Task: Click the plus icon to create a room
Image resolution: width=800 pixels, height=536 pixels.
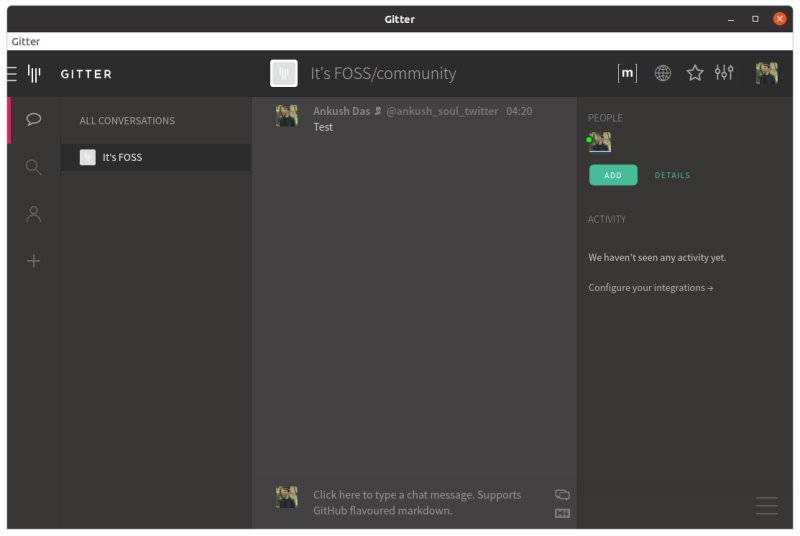Action: pos(34,261)
